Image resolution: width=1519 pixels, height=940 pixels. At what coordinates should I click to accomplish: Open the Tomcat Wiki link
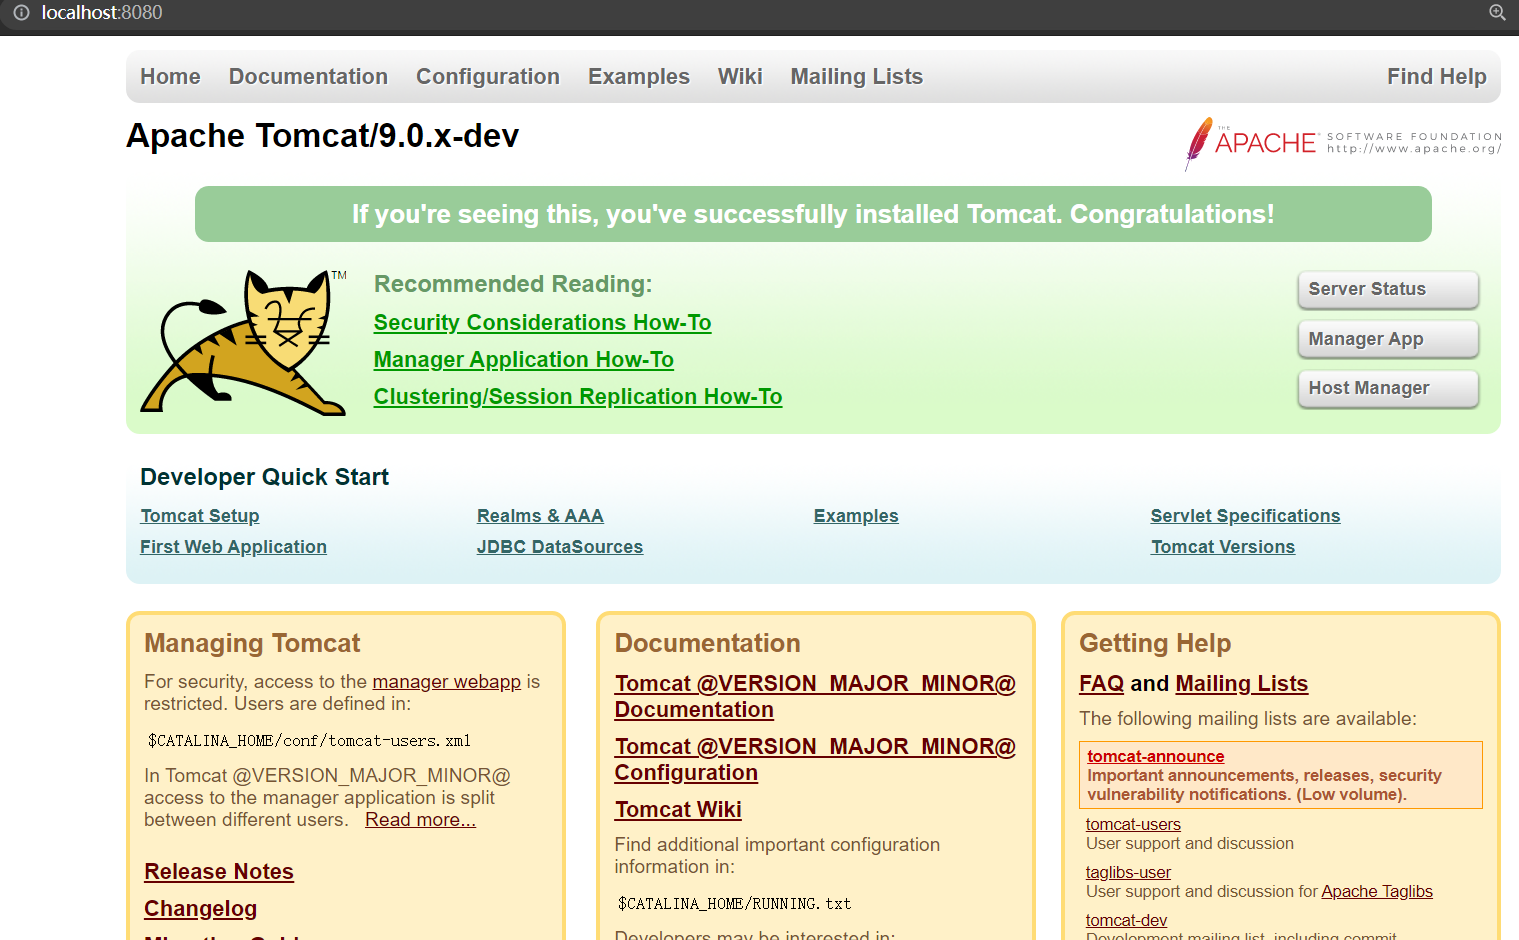tap(678, 810)
